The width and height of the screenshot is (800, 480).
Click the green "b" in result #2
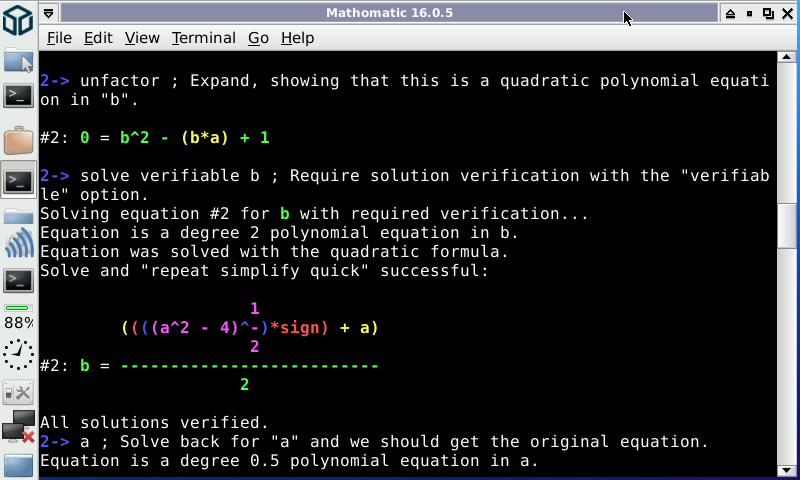coord(85,366)
